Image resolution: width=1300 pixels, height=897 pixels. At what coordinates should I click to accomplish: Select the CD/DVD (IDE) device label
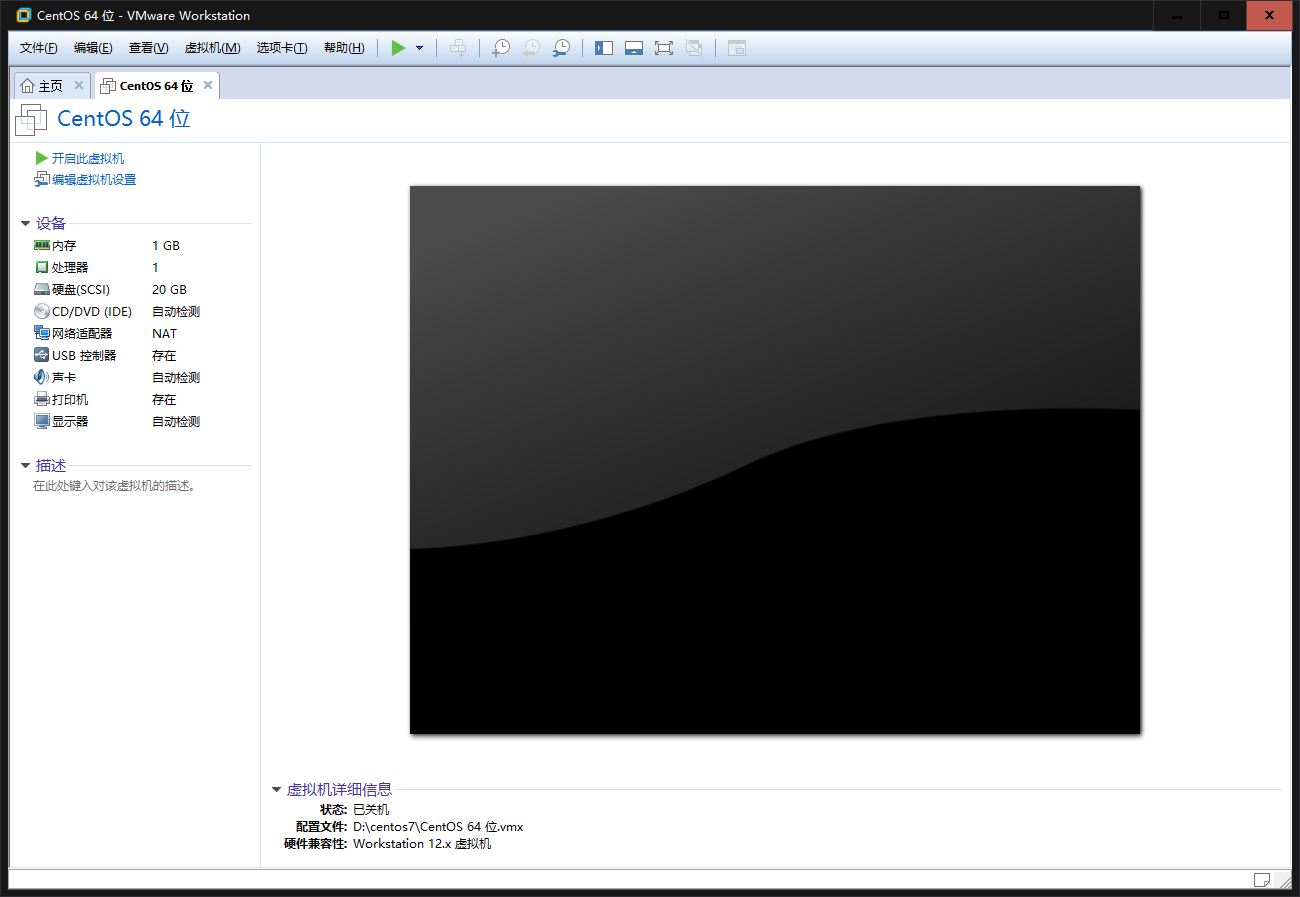point(92,311)
